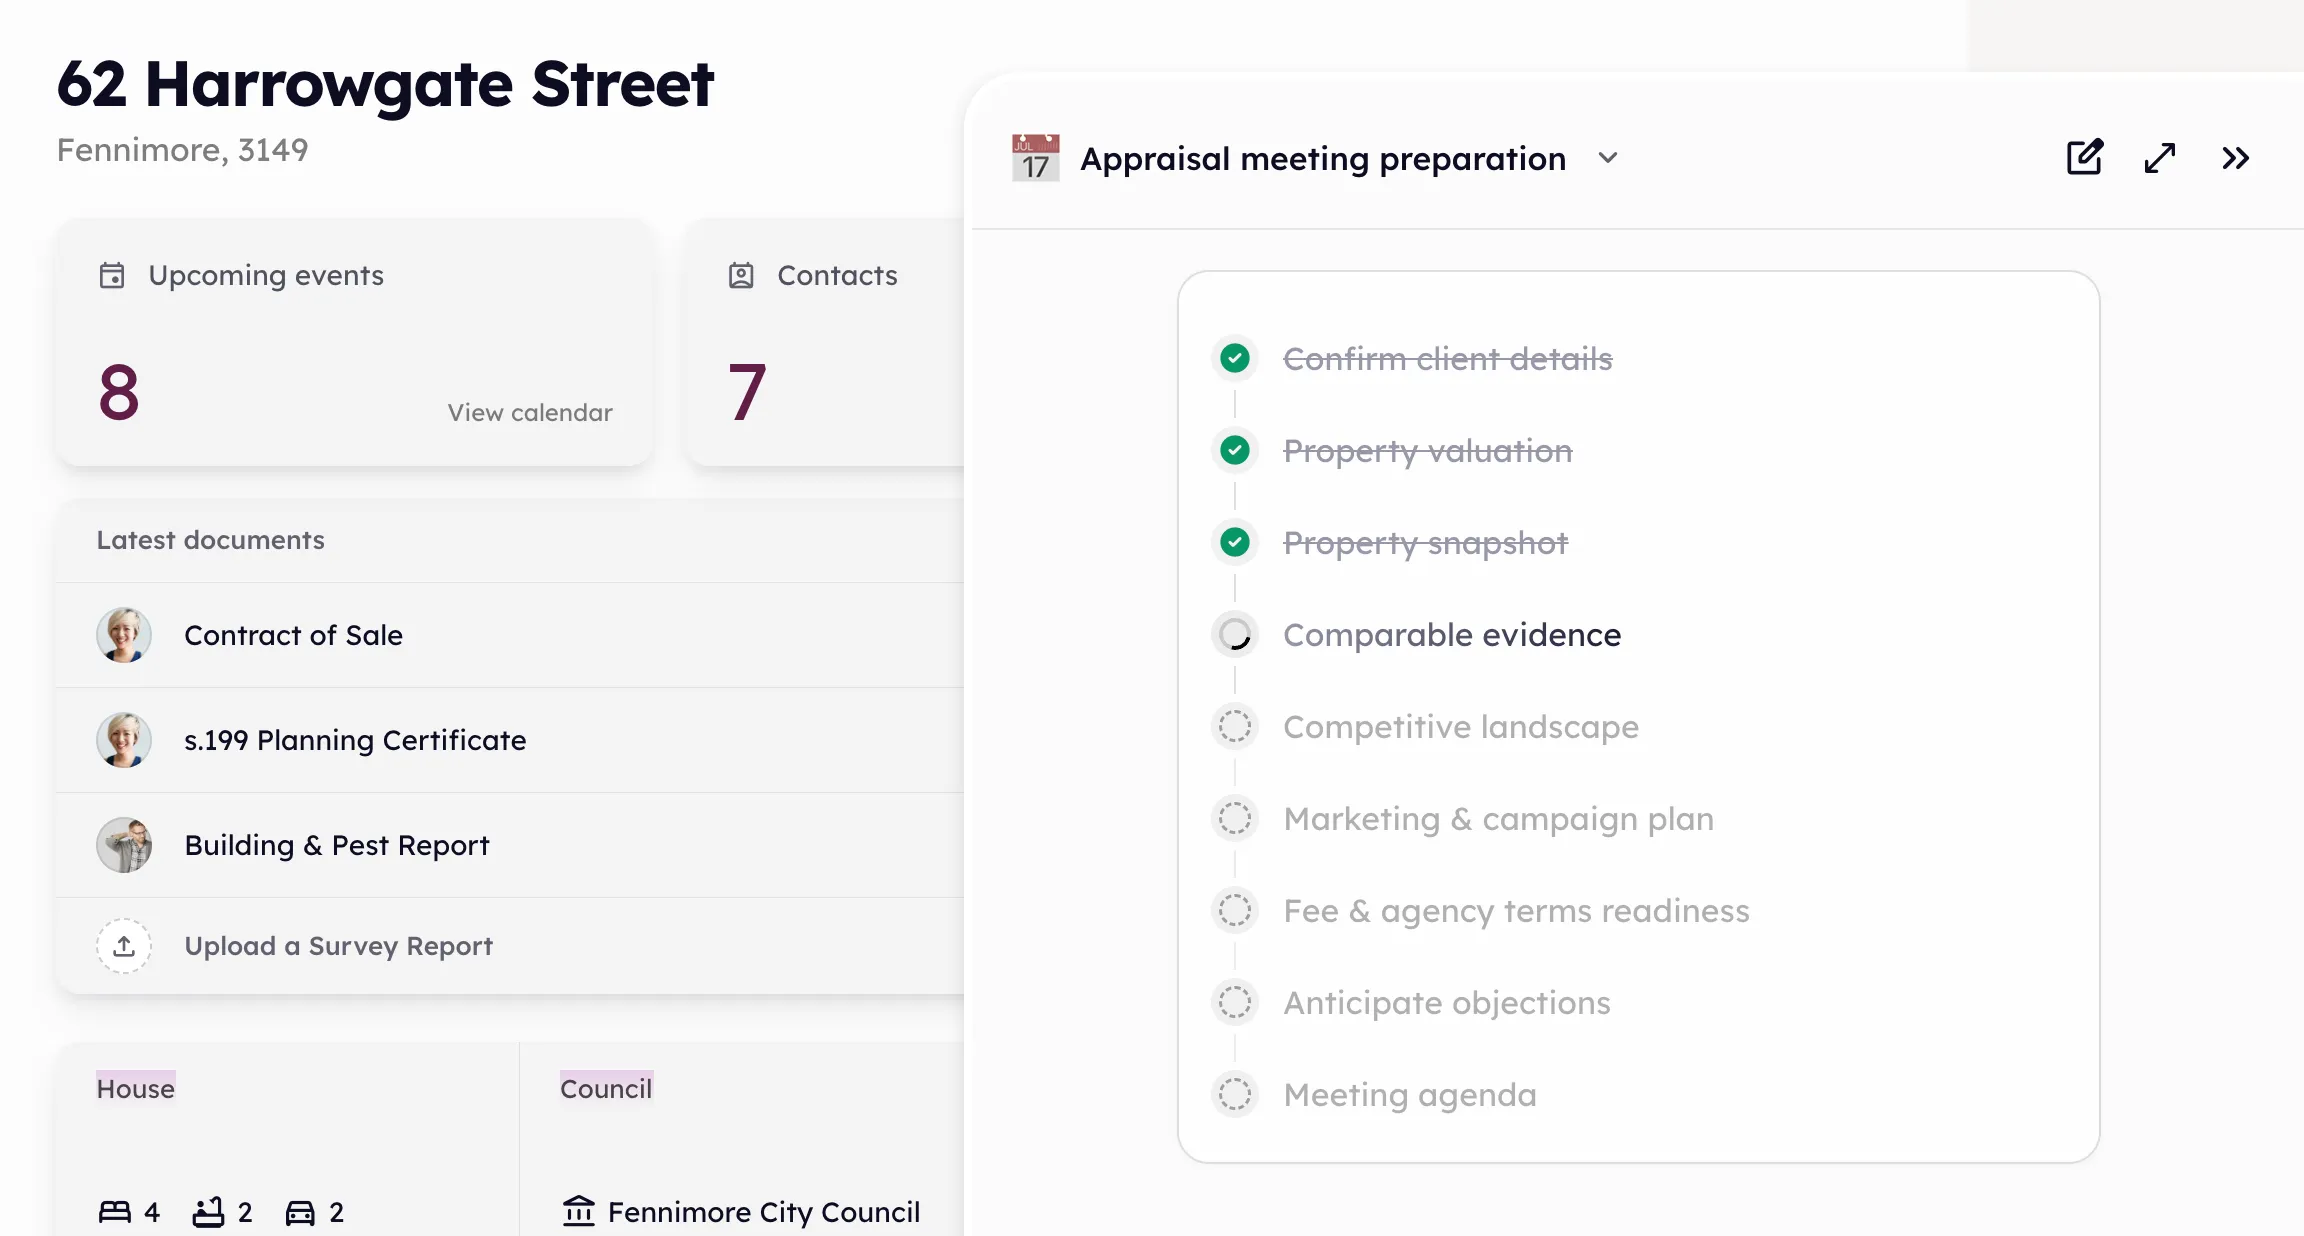Open the Marketing & campaign plan step
The height and width of the screenshot is (1236, 2304).
(1498, 819)
